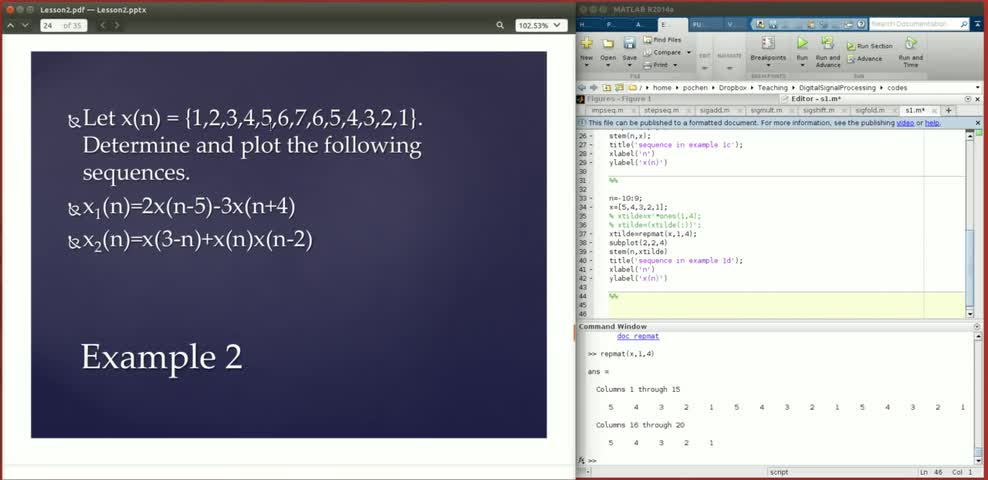Go back in PDF viewer history
The image size is (988, 480).
tap(102, 25)
